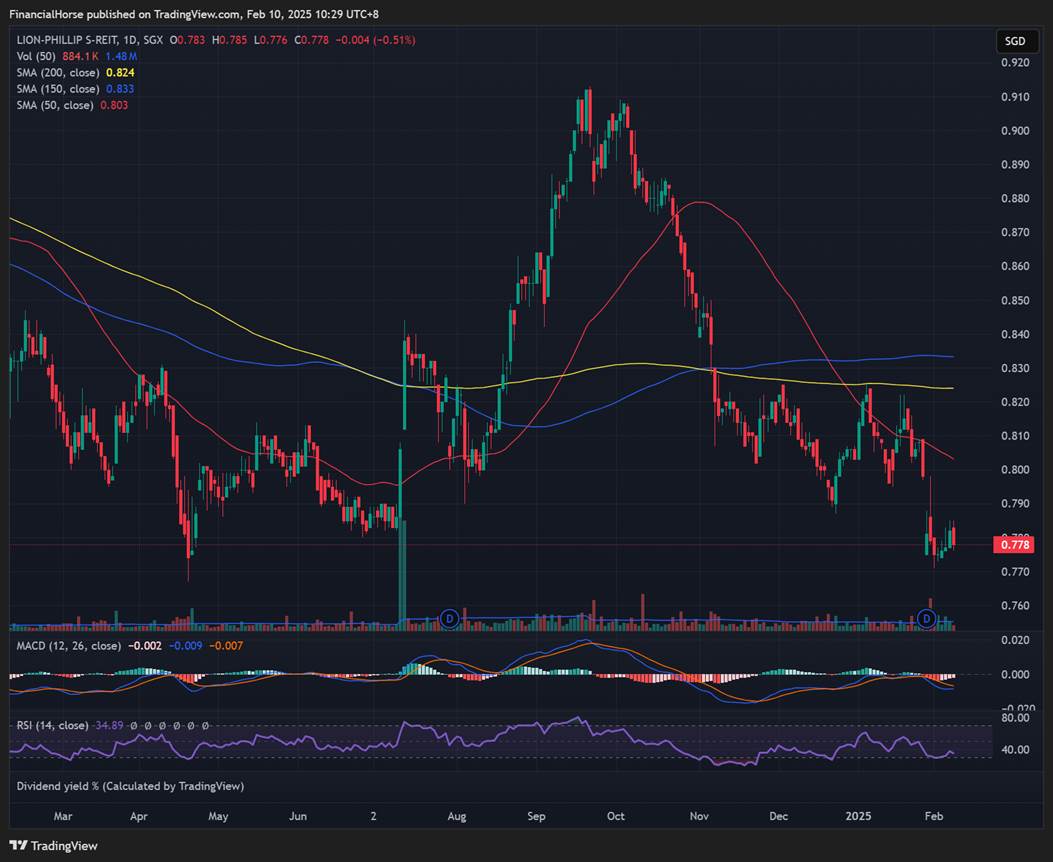Click the 0.910 price axis label

(x=1015, y=97)
